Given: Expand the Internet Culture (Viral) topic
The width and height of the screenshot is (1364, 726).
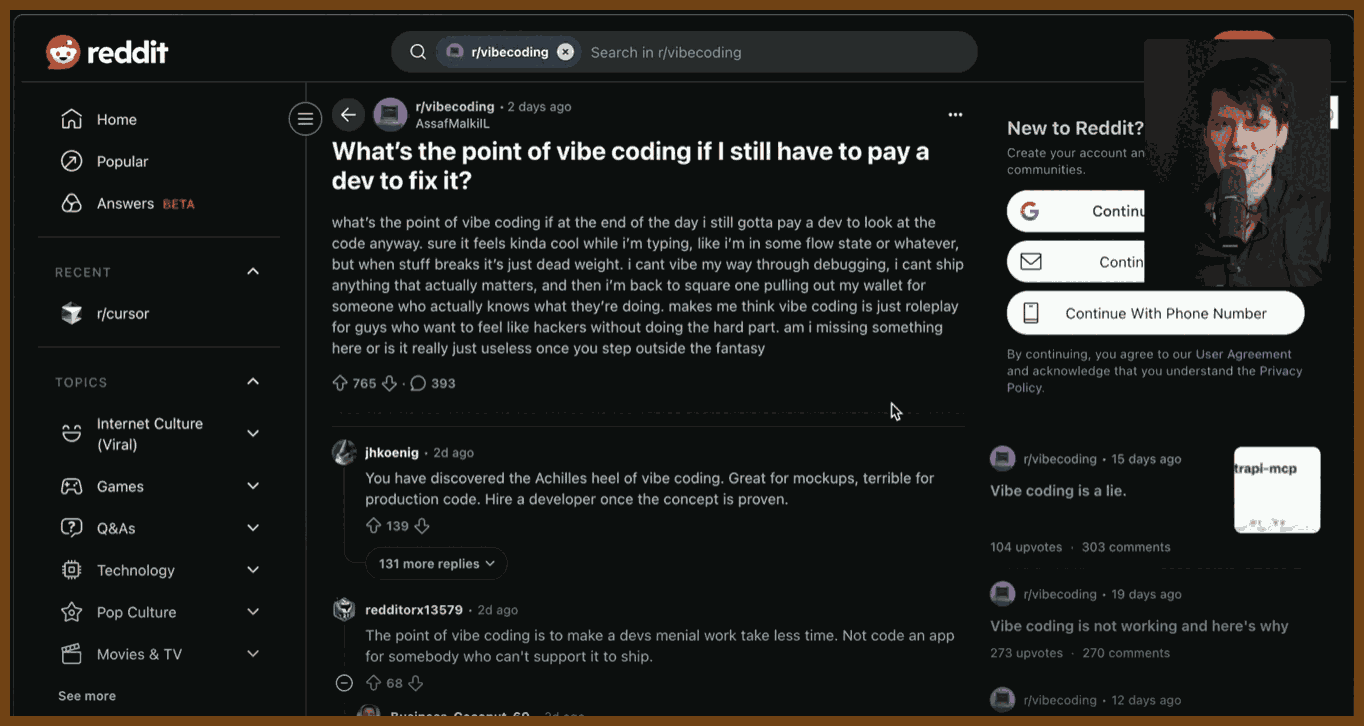Looking at the screenshot, I should click(x=253, y=434).
